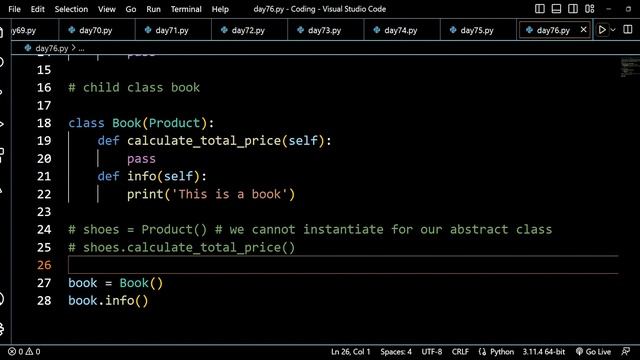Switch to the day73.py tab
The width and height of the screenshot is (640, 360).
[325, 30]
